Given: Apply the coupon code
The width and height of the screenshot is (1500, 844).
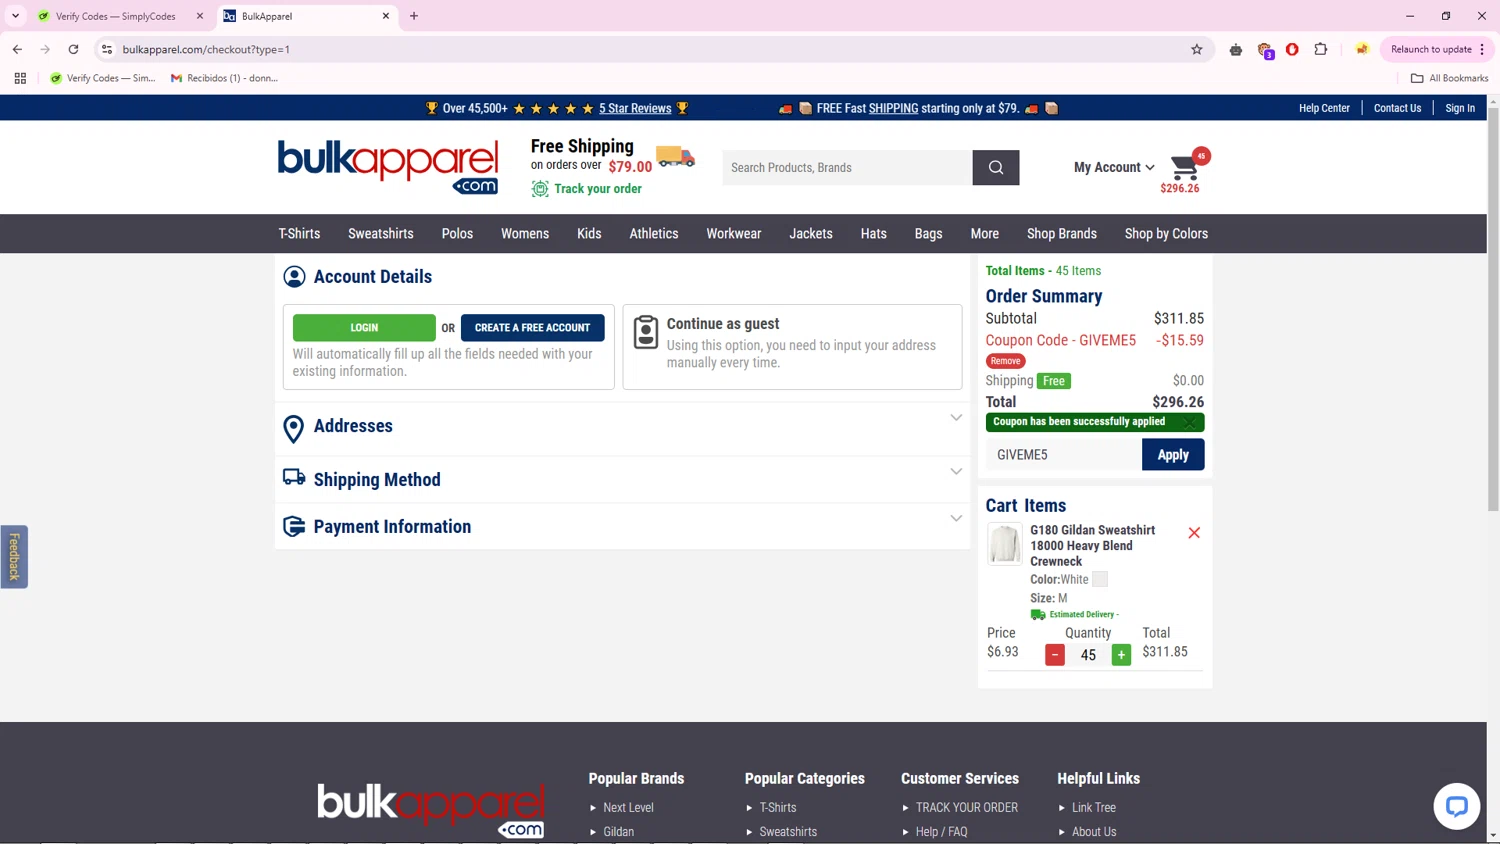Looking at the screenshot, I should pos(1173,455).
